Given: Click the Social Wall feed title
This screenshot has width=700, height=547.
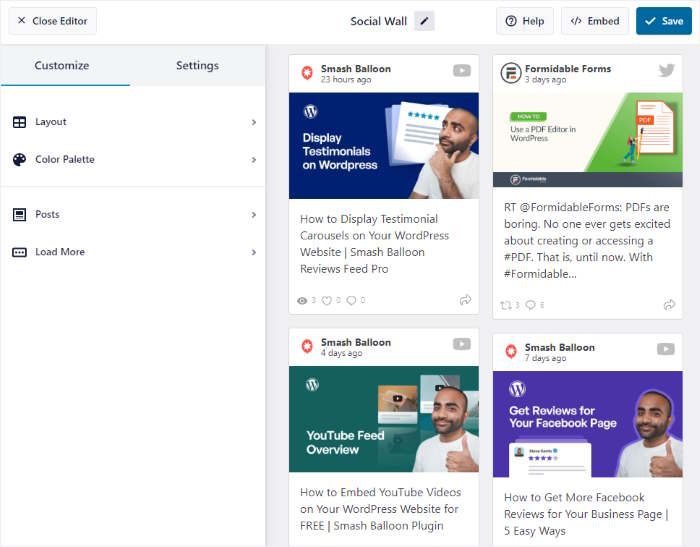Looking at the screenshot, I should tap(379, 21).
